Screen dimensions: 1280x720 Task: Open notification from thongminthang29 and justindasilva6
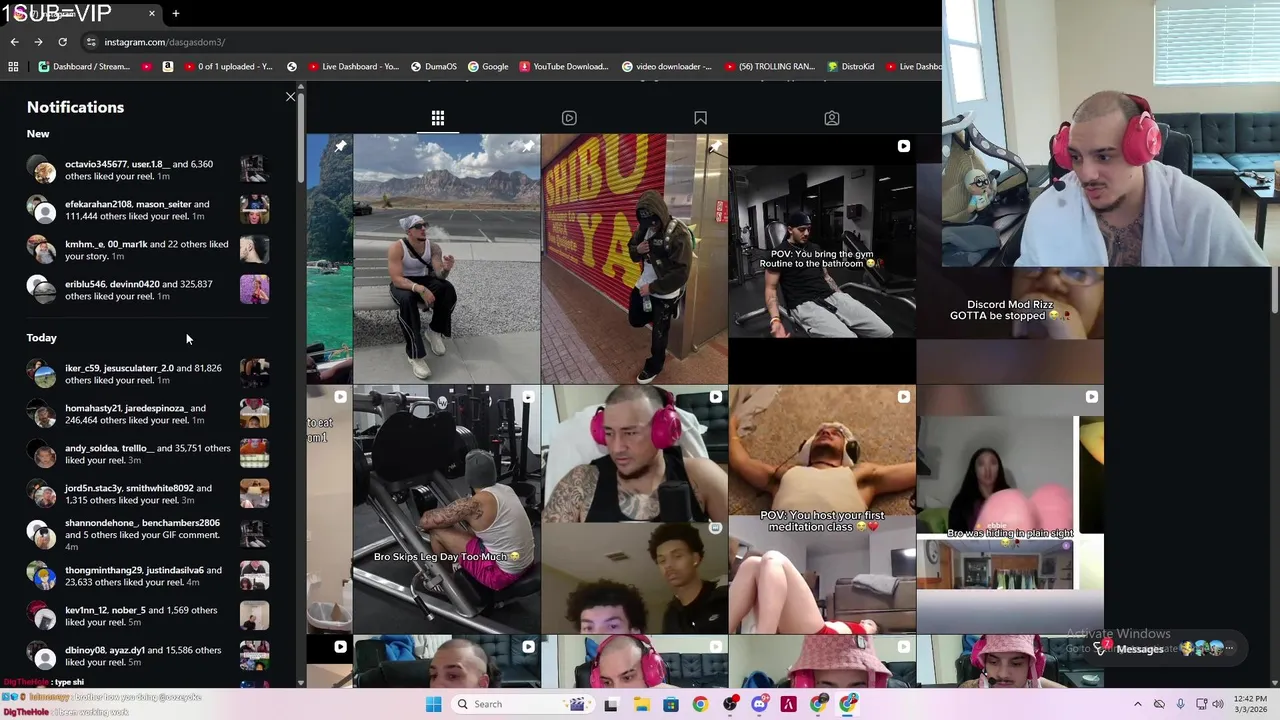pyautogui.click(x=148, y=576)
